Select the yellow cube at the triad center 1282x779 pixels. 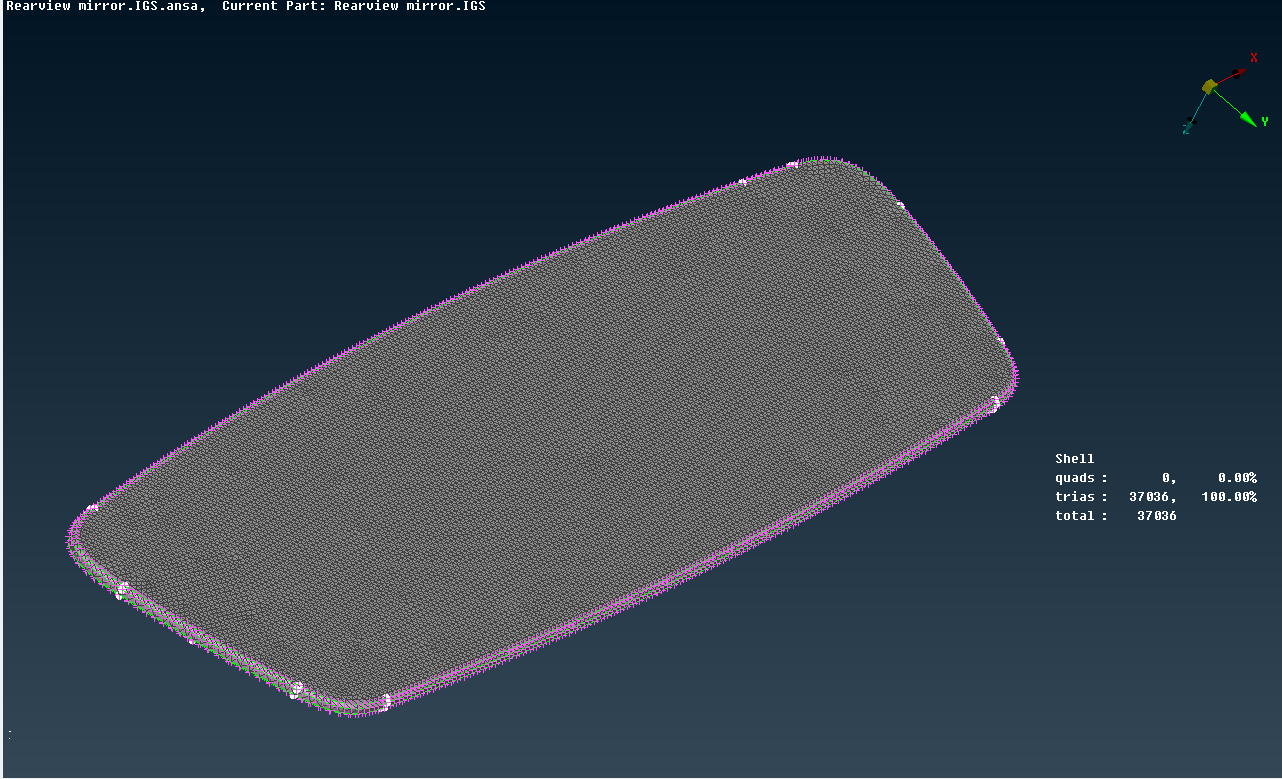click(x=1209, y=87)
